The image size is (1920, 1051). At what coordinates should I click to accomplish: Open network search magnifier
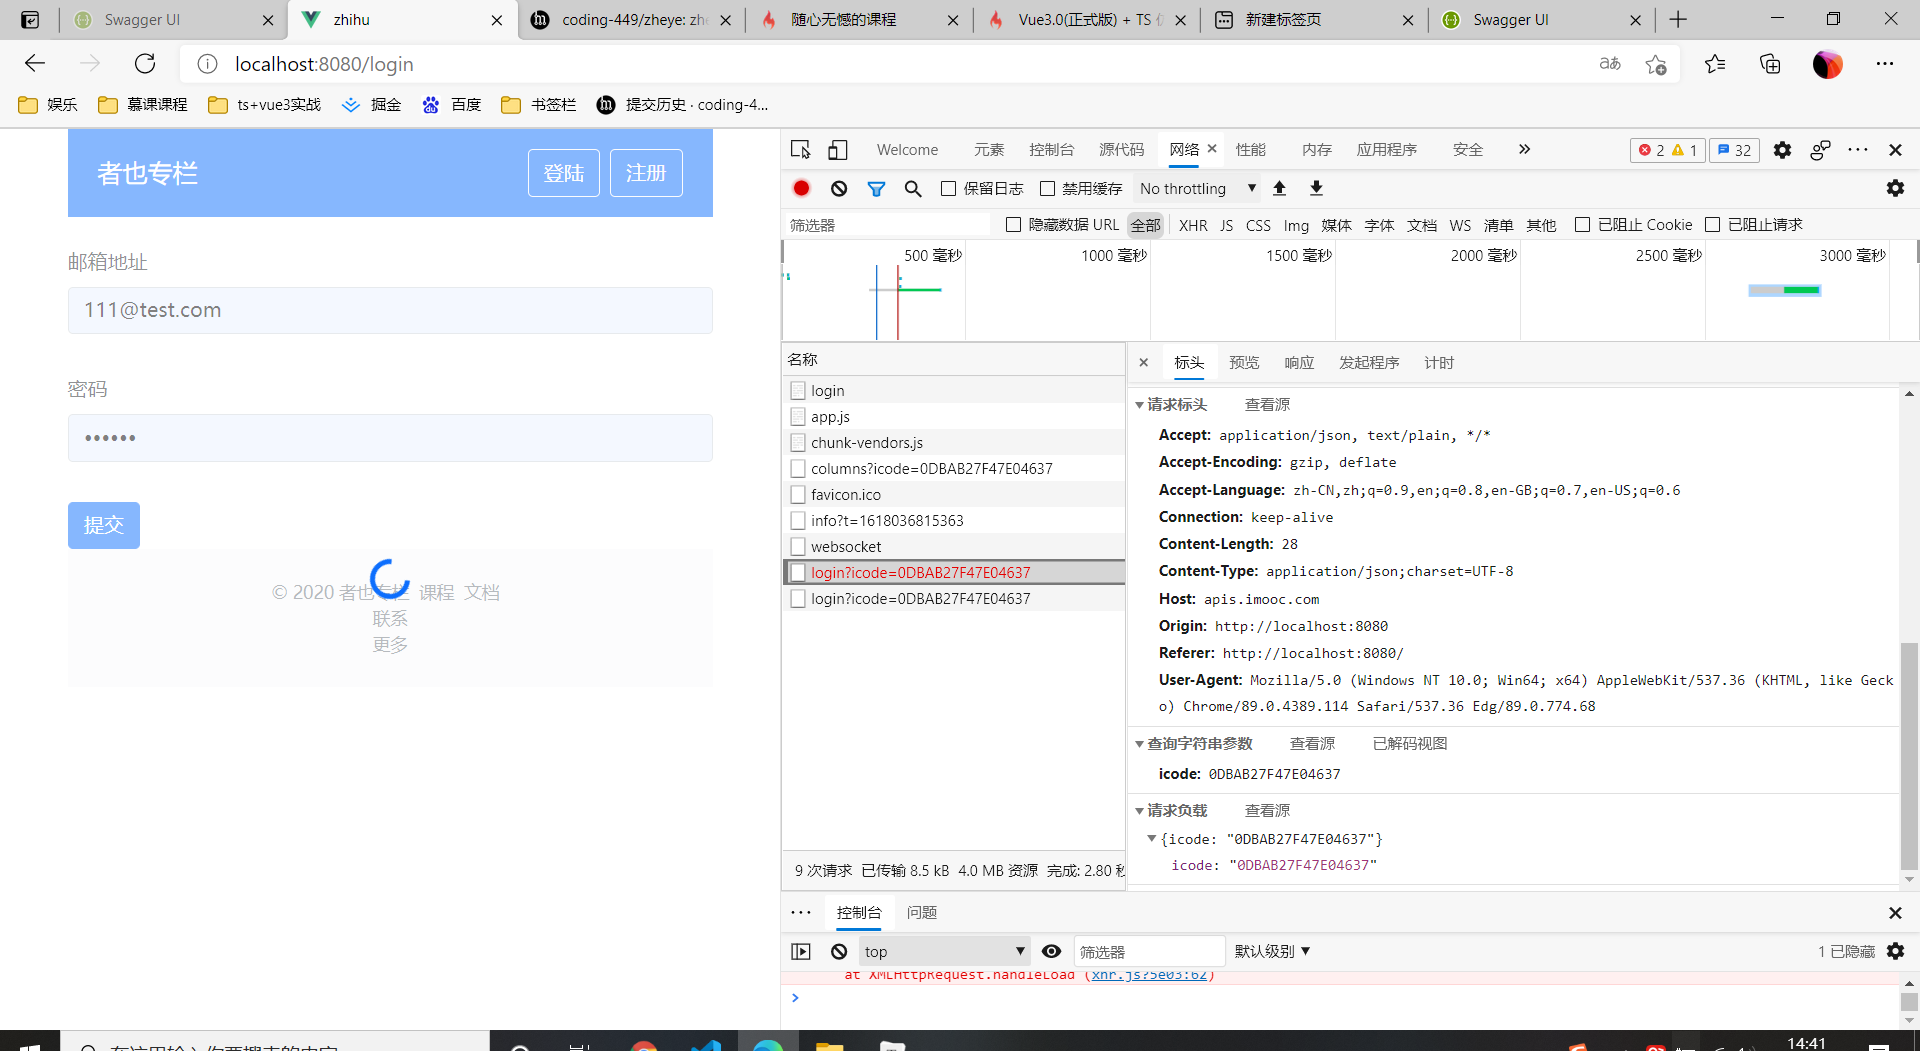913,188
